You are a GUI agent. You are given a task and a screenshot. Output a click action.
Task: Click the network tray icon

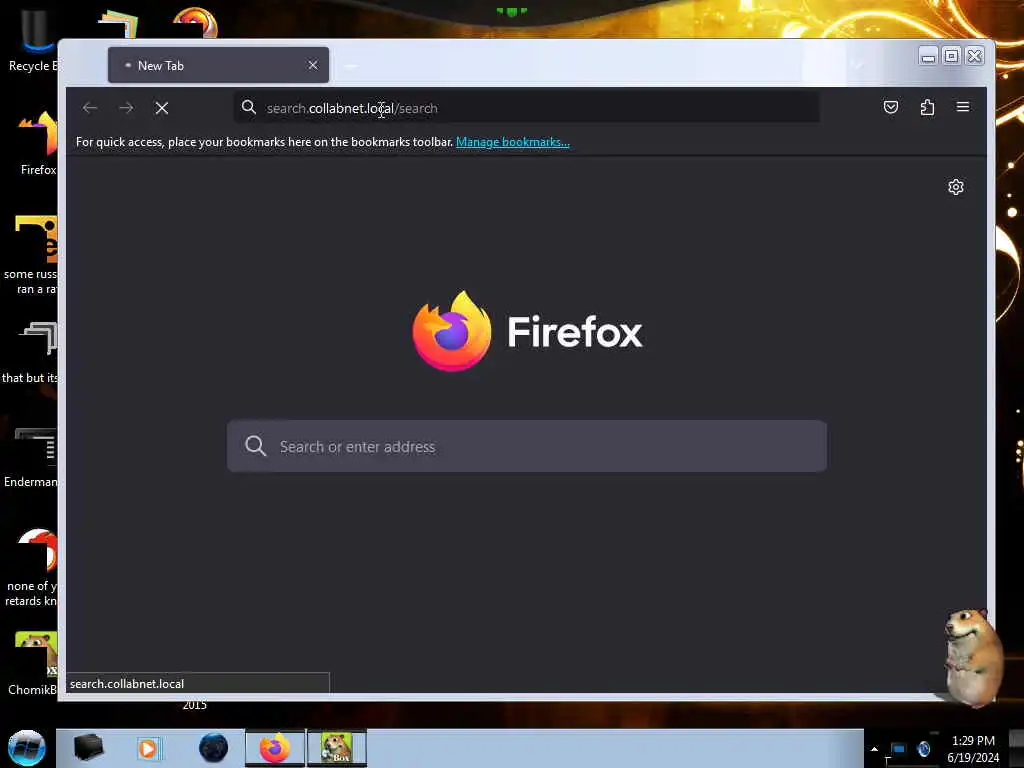[x=898, y=749]
